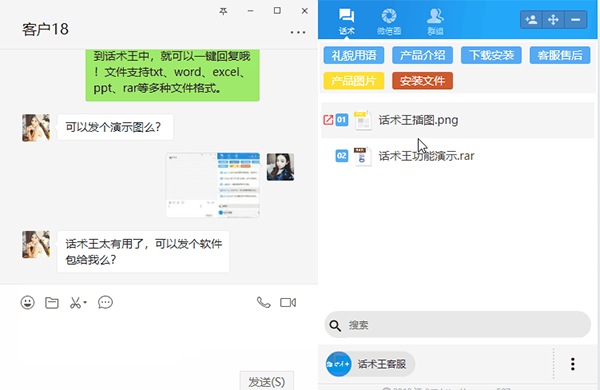The width and height of the screenshot is (600, 390).
Task: Select the scissors screenshot tool
Action: 75,303
